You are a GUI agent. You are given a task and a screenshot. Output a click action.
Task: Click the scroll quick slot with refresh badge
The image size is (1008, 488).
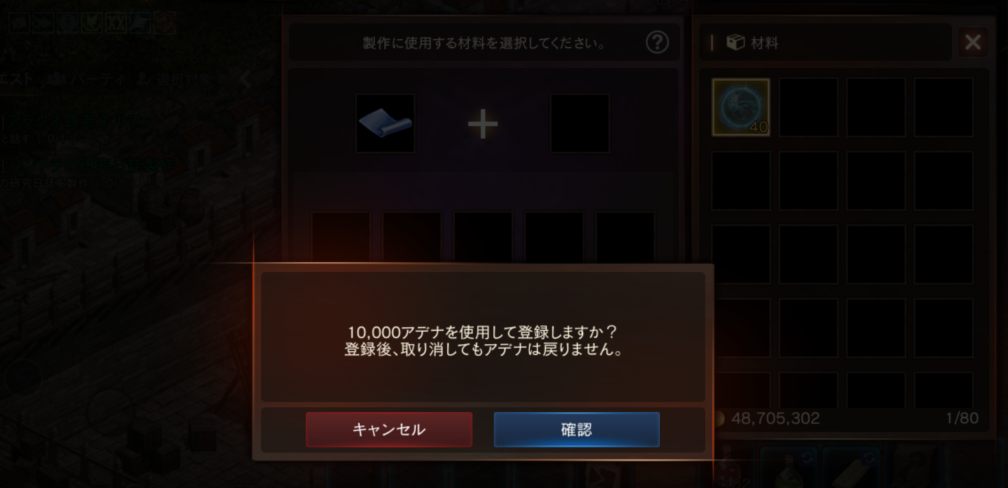coord(852,468)
